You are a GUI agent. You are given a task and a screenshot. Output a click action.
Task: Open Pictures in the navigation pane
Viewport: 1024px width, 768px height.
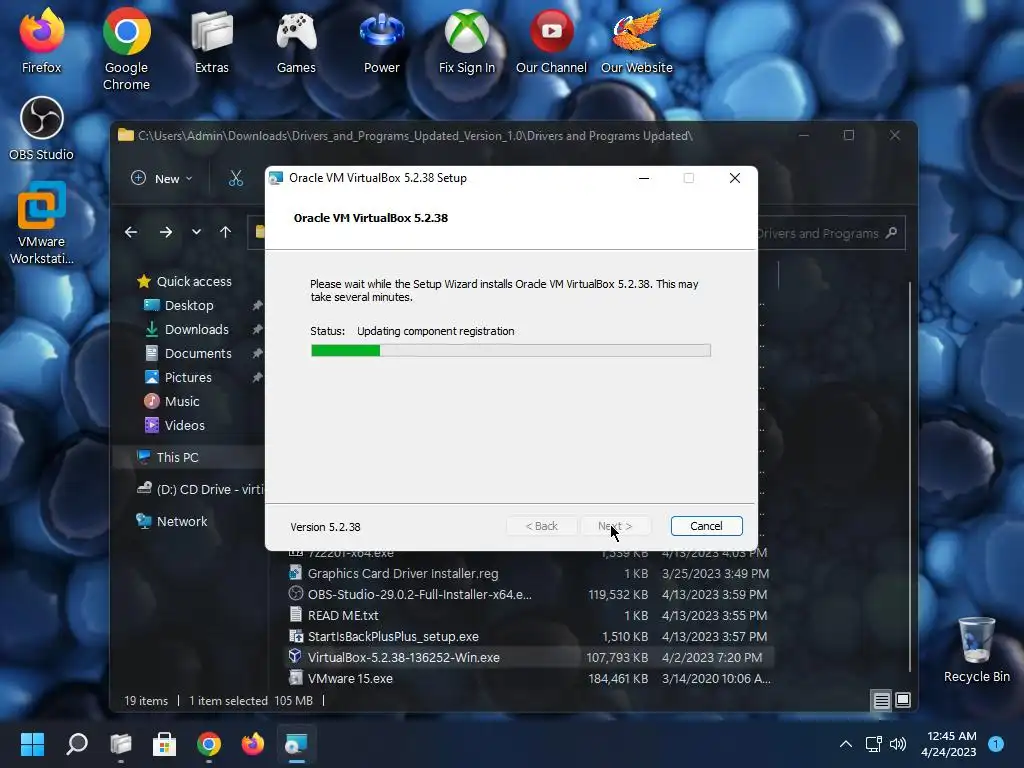pyautogui.click(x=188, y=377)
